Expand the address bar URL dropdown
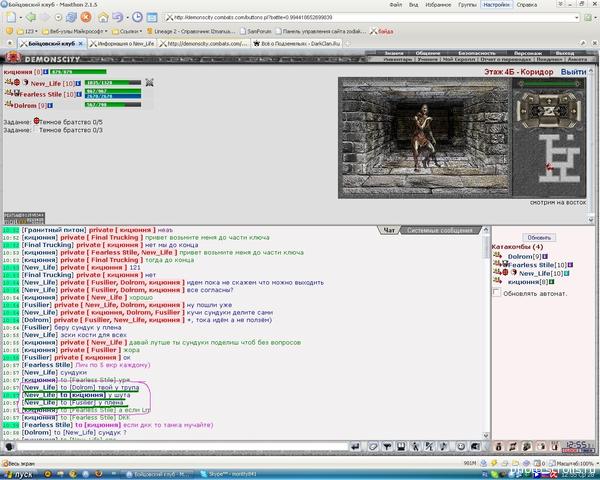The image size is (600, 480). tap(577, 17)
